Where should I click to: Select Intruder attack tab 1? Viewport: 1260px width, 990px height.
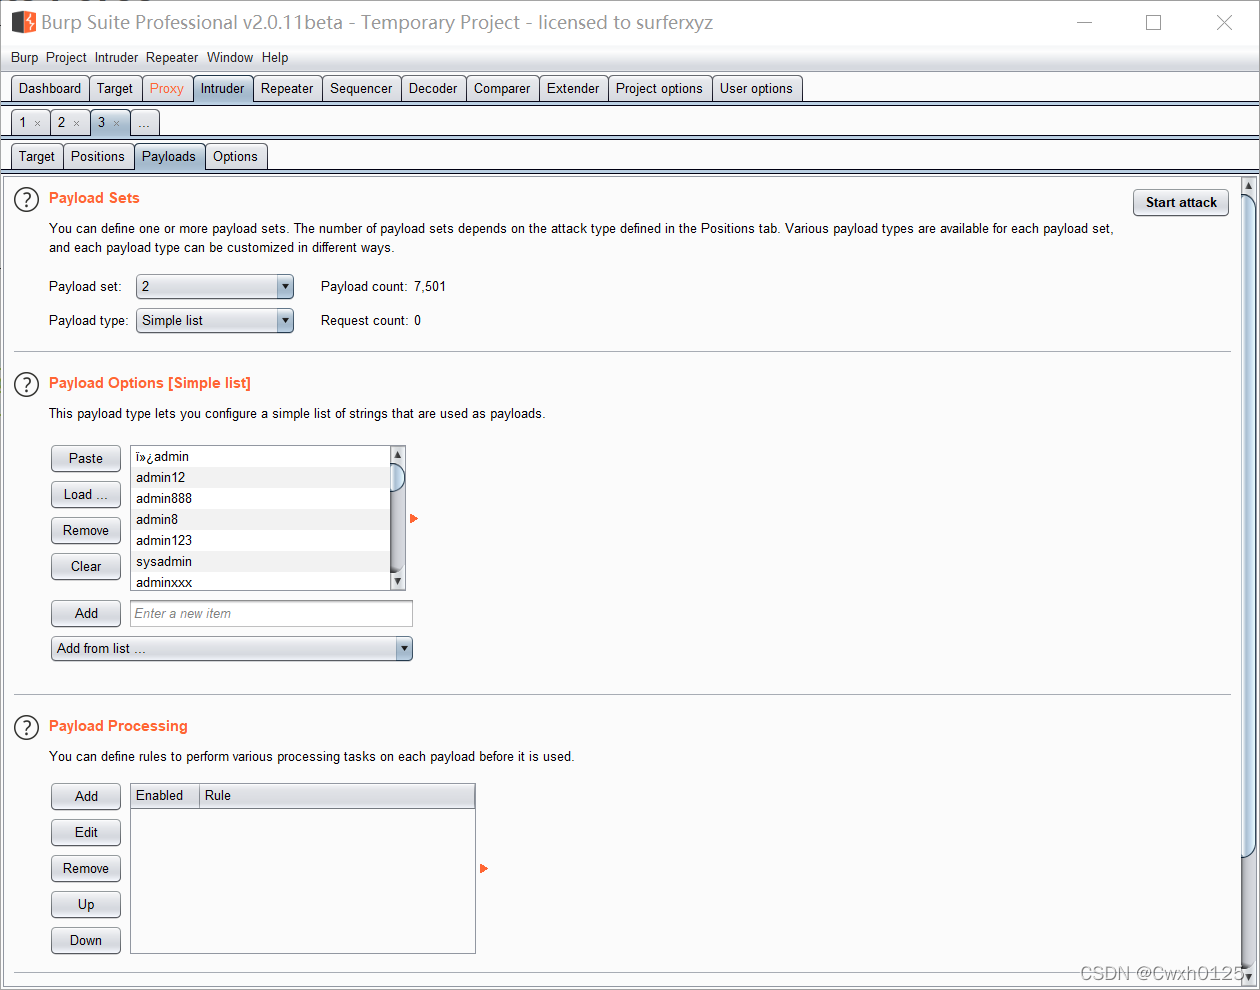[23, 123]
